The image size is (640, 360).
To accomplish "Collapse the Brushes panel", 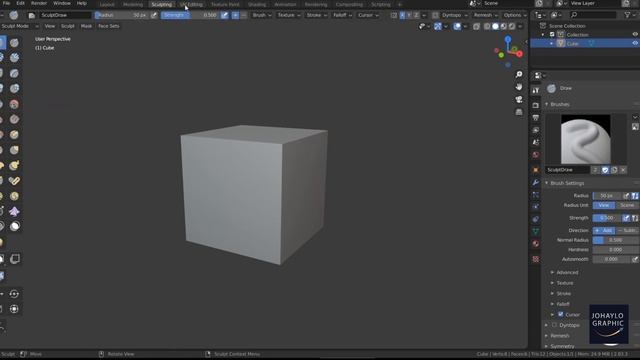I will point(560,104).
